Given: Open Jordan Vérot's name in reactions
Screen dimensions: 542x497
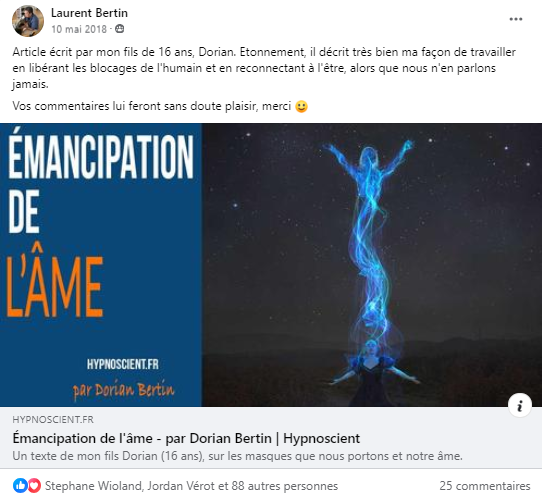Looking at the screenshot, I should (181, 486).
